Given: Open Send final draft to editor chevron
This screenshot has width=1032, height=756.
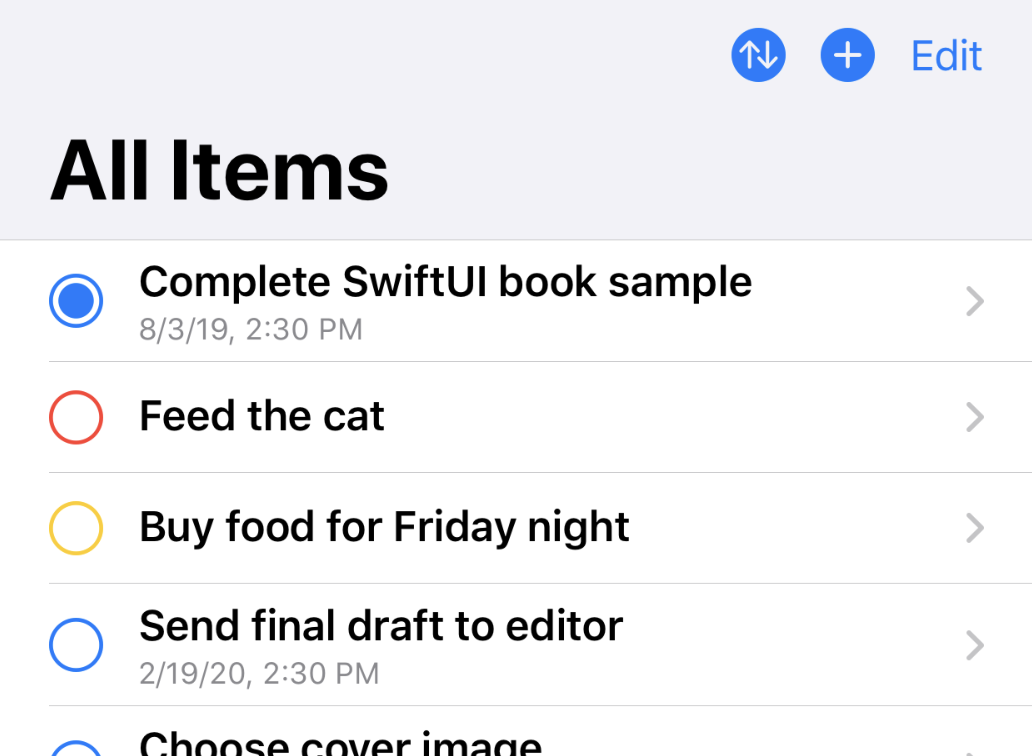Looking at the screenshot, I should click(x=975, y=646).
